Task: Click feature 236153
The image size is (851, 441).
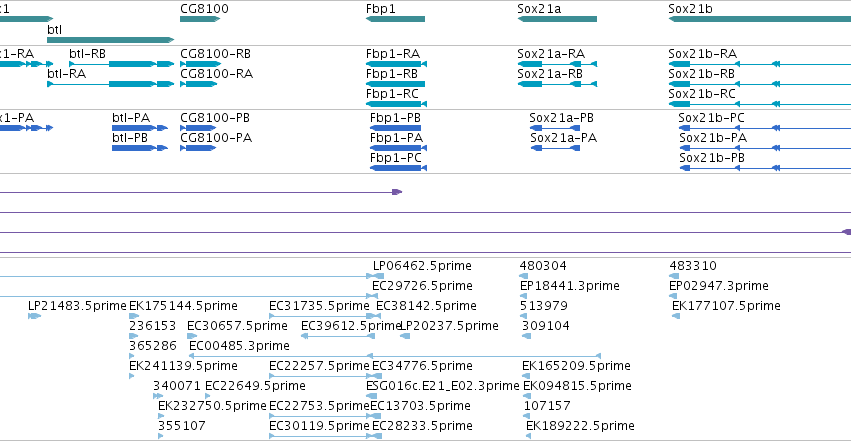Action: 153,325
